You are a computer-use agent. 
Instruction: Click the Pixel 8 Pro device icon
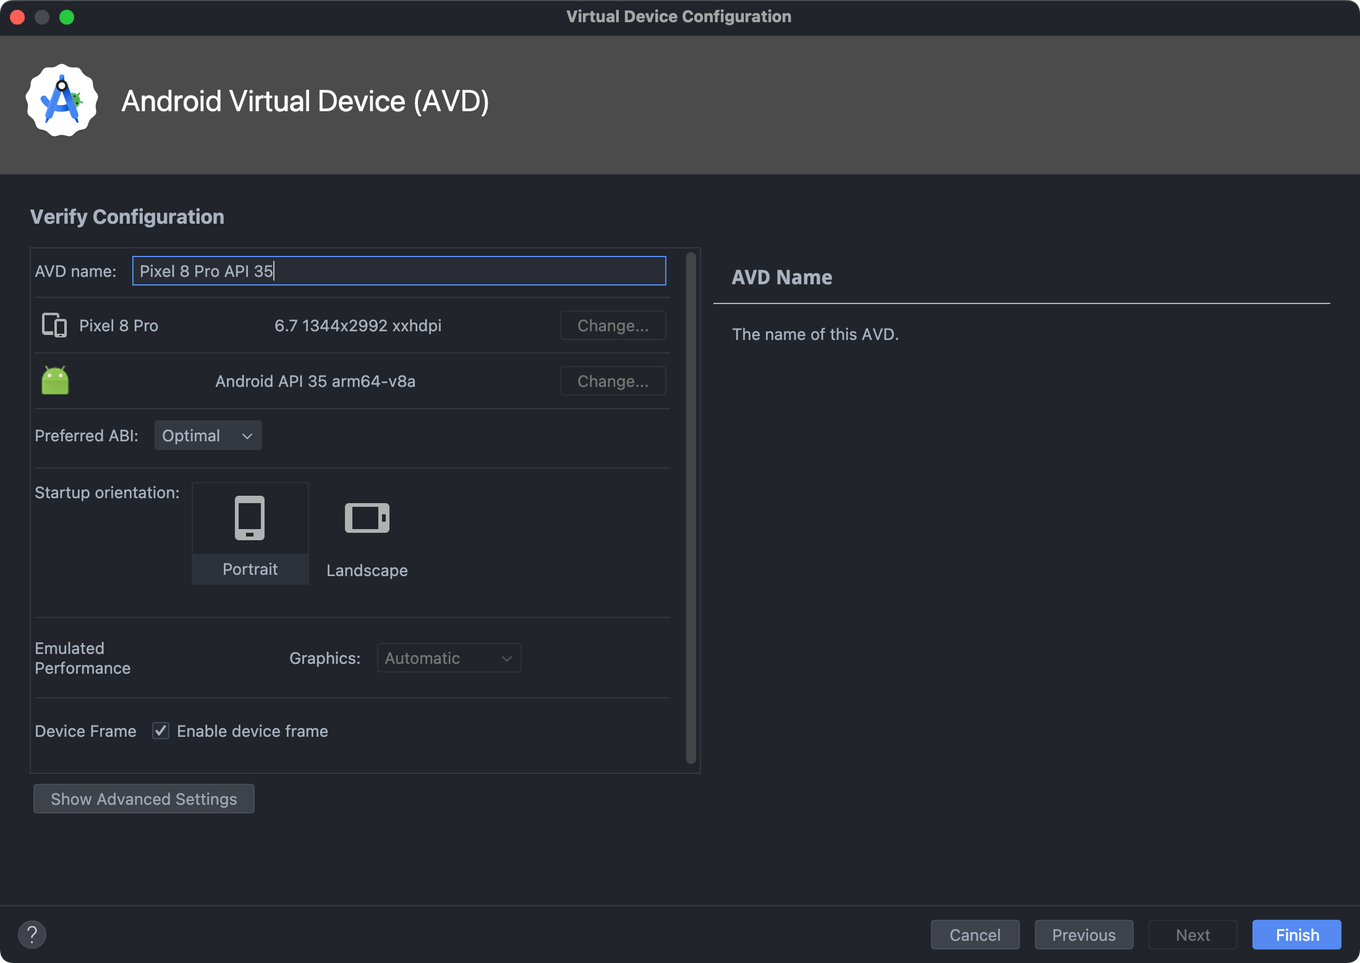[x=54, y=325]
